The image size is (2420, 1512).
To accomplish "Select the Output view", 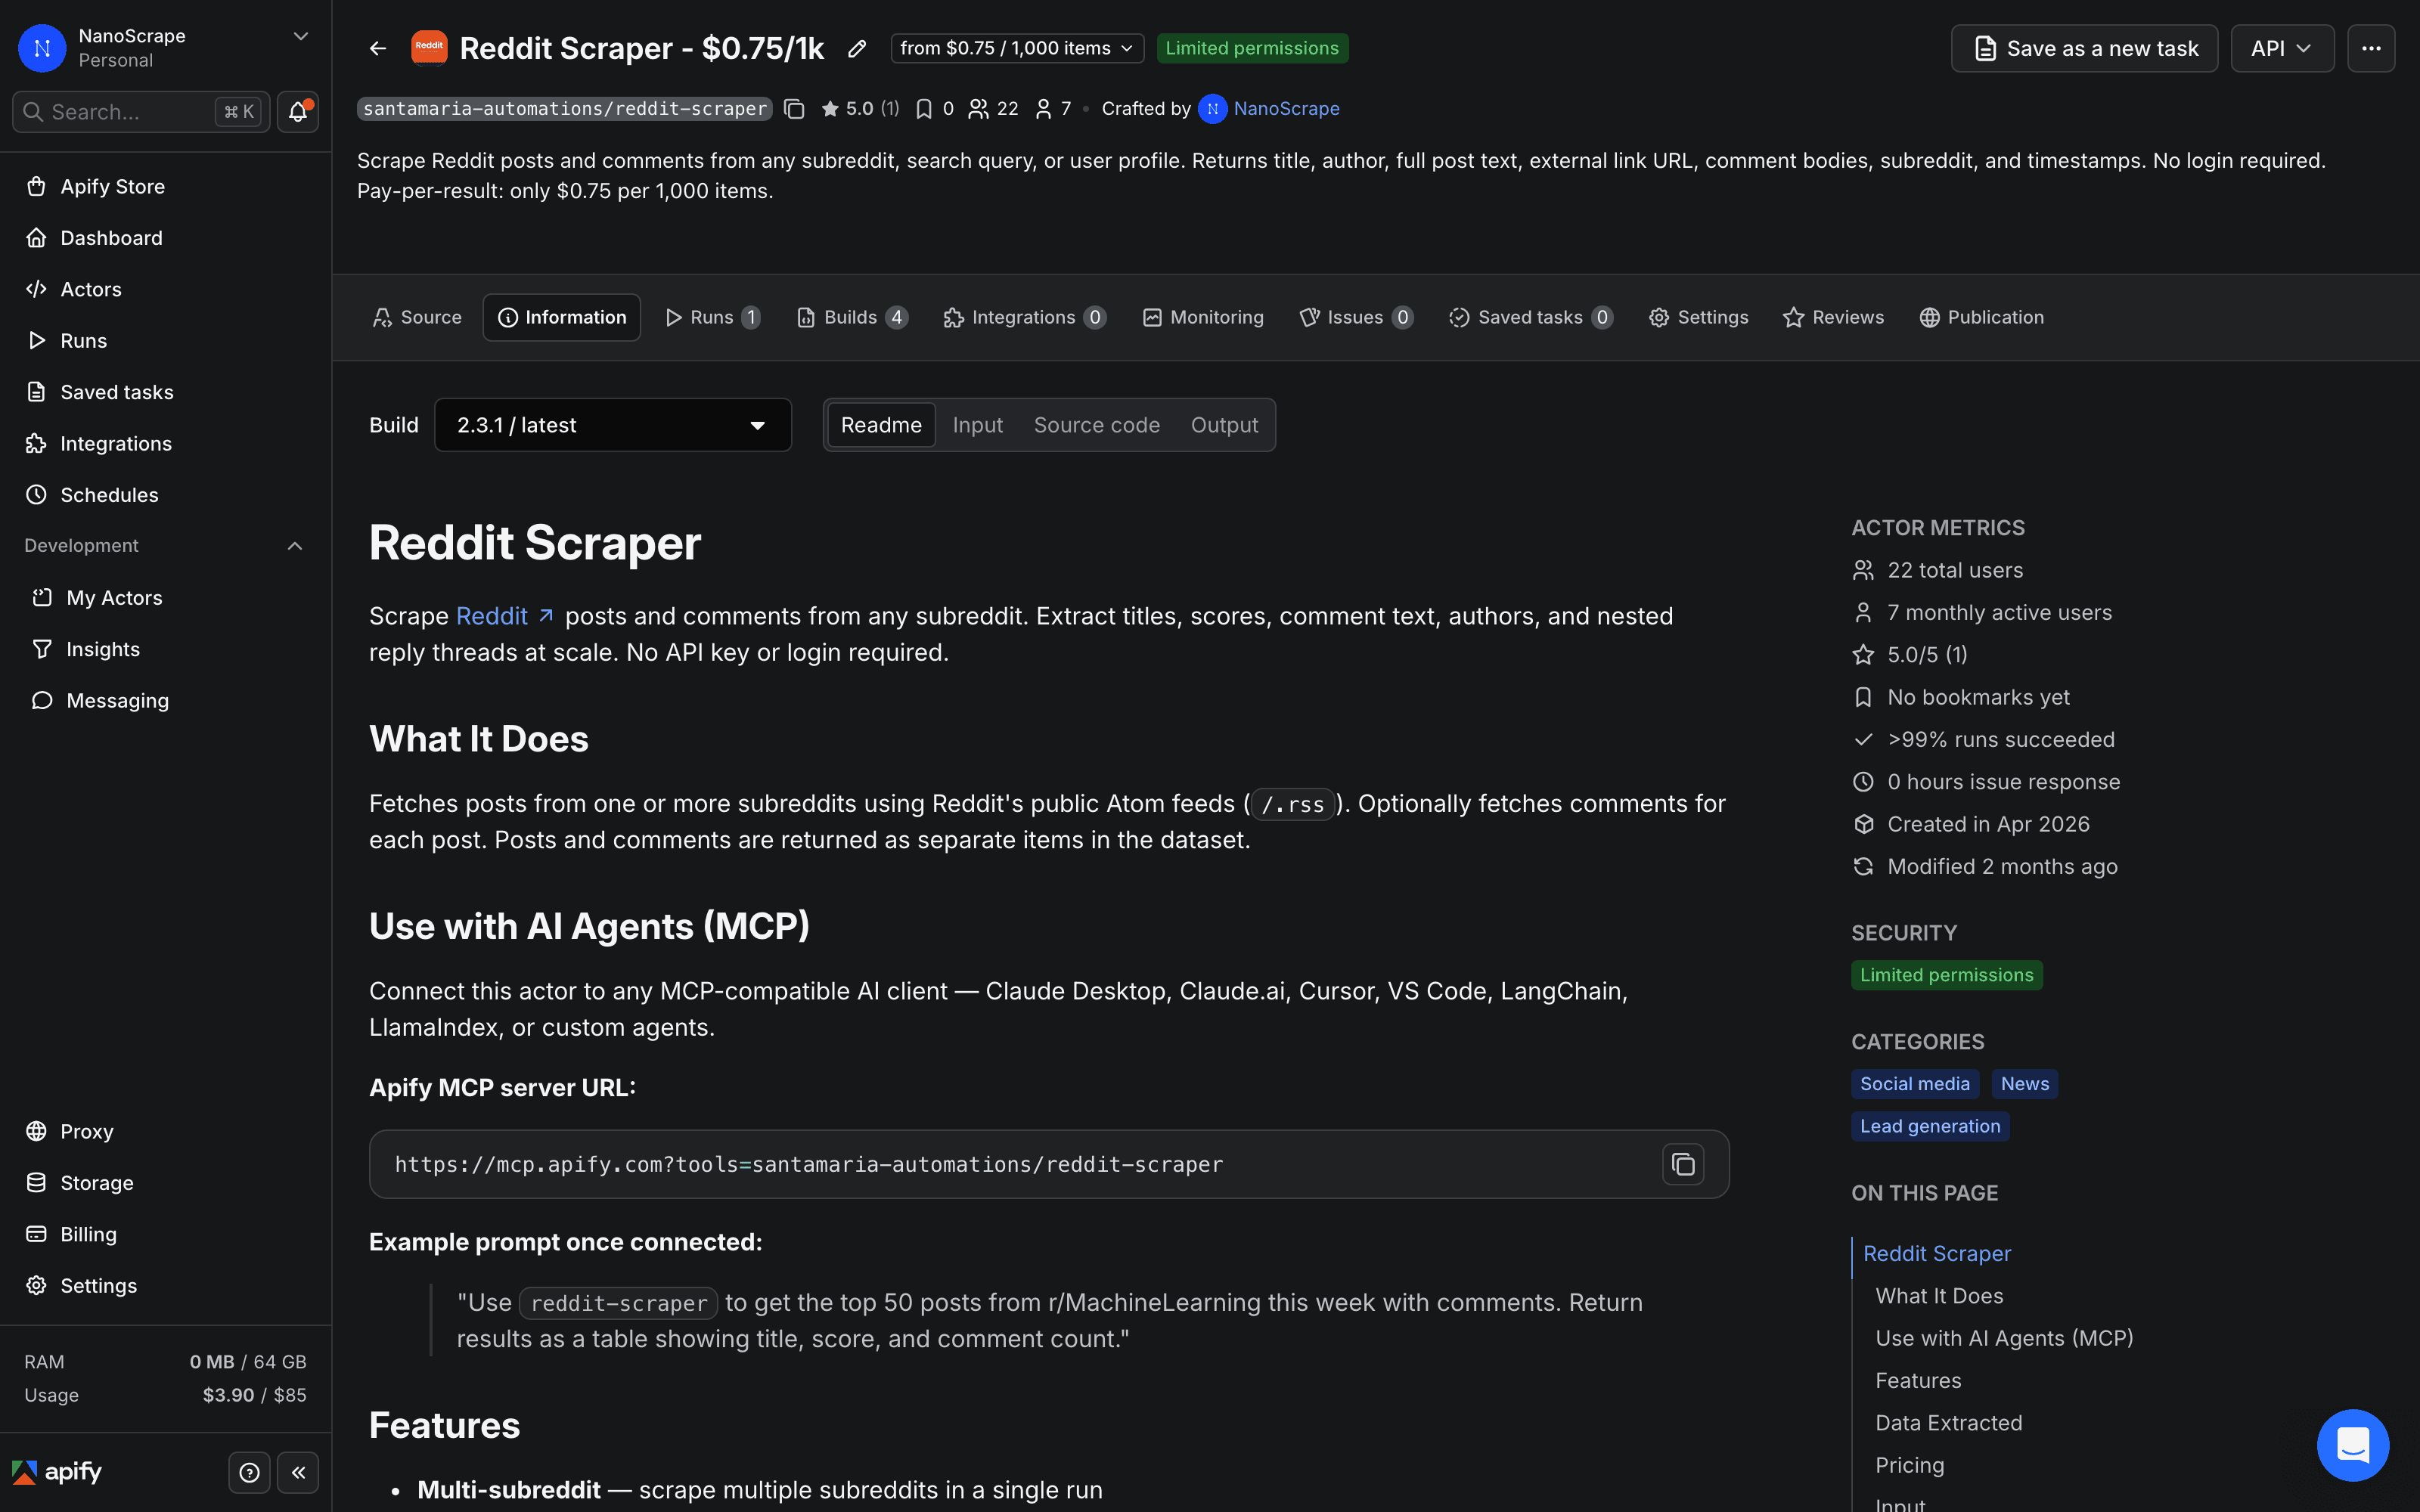I will click(x=1224, y=425).
